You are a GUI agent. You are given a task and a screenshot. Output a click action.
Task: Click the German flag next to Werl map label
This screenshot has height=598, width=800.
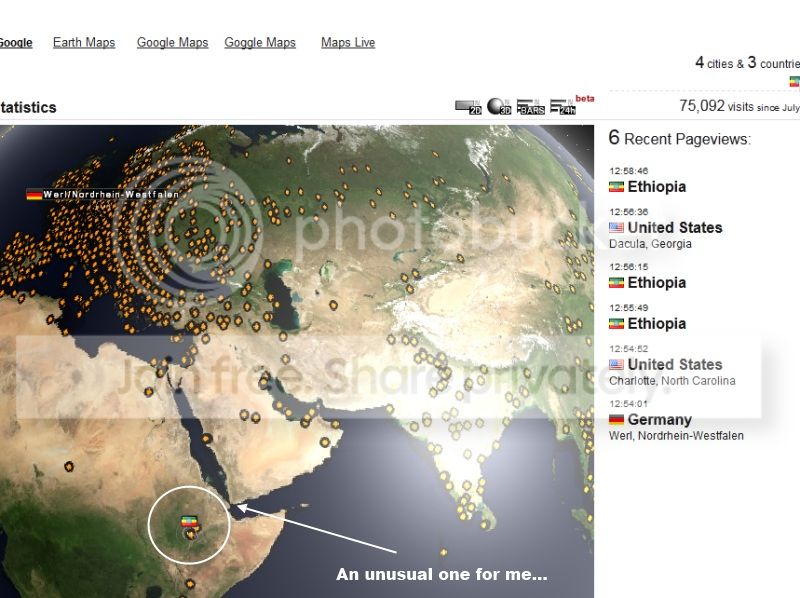click(34, 194)
